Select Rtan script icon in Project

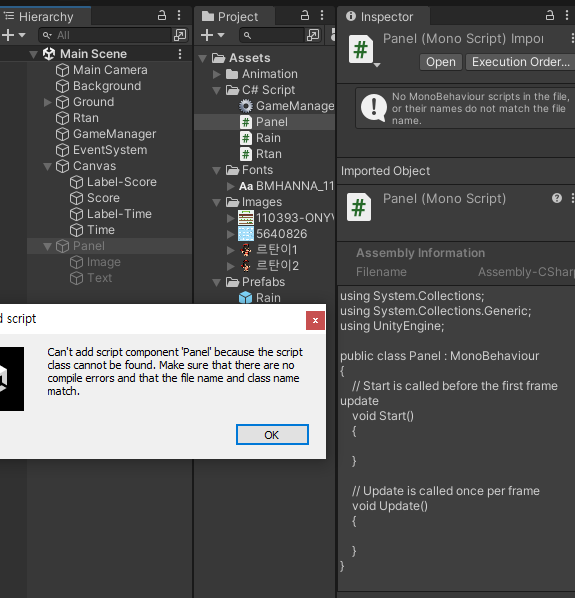[x=246, y=154]
